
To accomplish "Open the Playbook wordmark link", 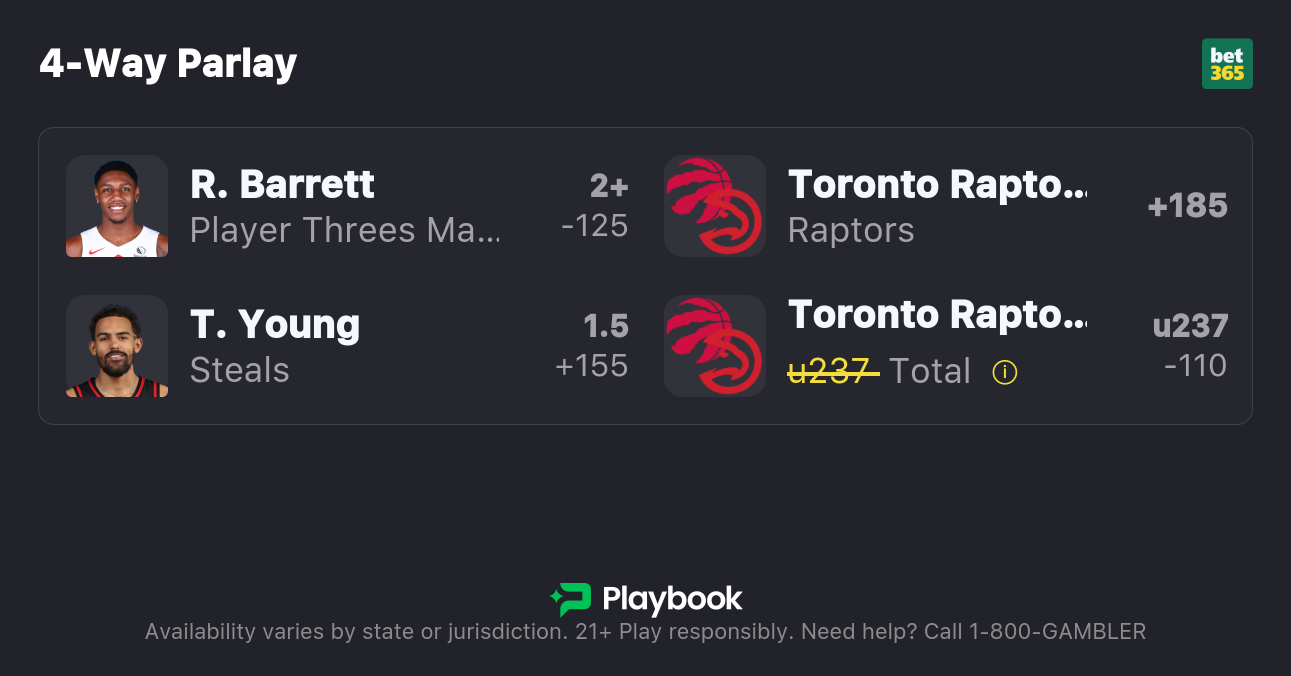I will [x=672, y=599].
